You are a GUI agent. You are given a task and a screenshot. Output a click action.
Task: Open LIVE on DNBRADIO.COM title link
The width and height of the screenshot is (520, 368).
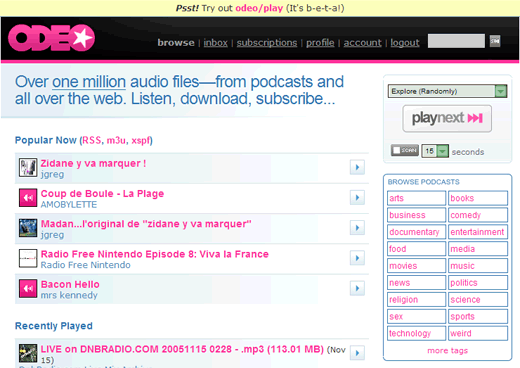pyautogui.click(x=182, y=349)
